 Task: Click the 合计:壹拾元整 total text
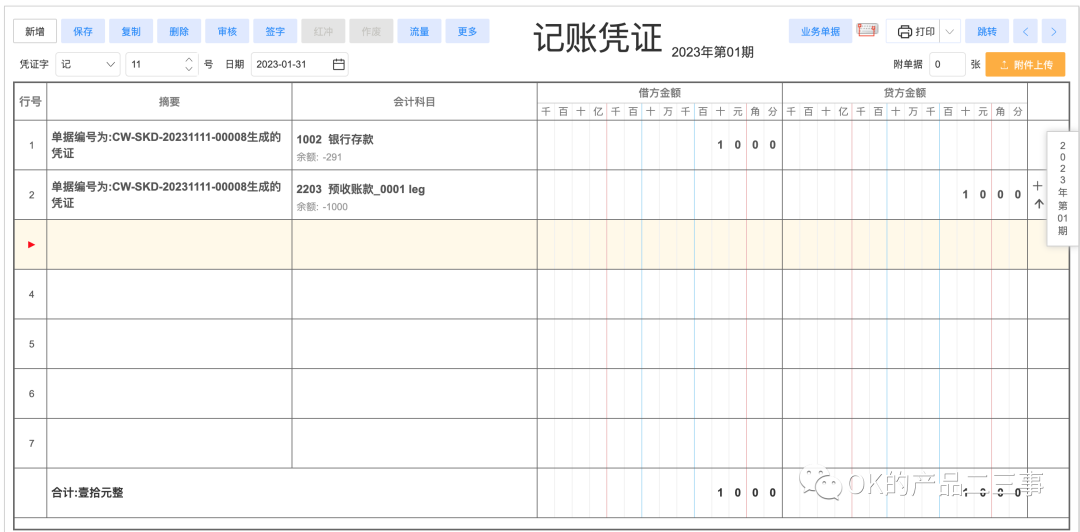[88, 493]
